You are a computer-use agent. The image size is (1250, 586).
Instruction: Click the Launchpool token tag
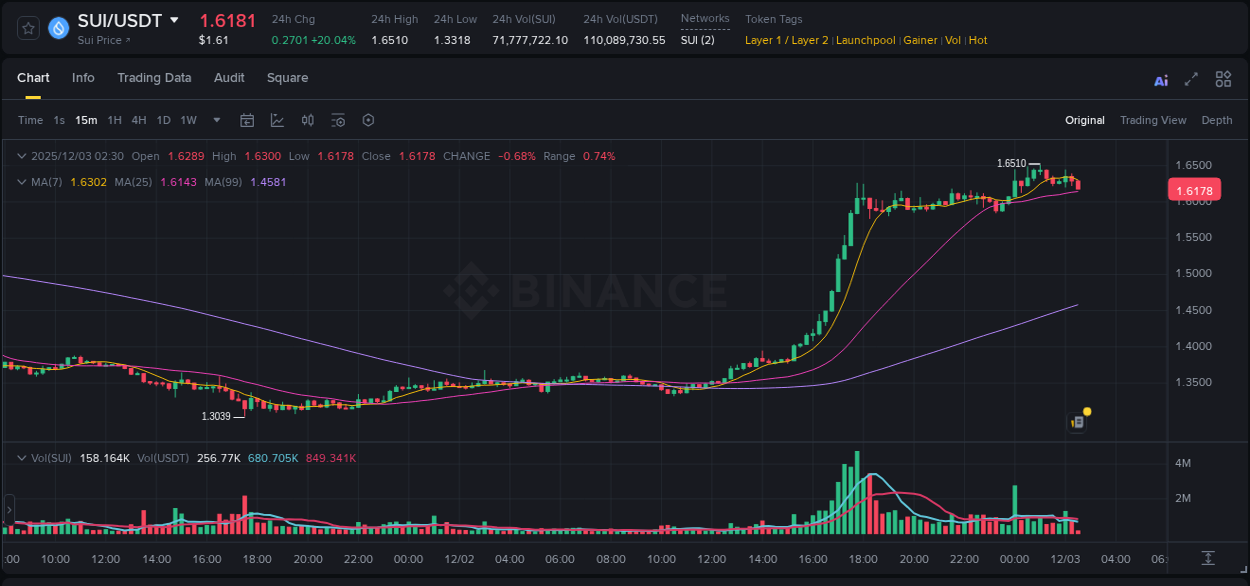[x=866, y=40]
